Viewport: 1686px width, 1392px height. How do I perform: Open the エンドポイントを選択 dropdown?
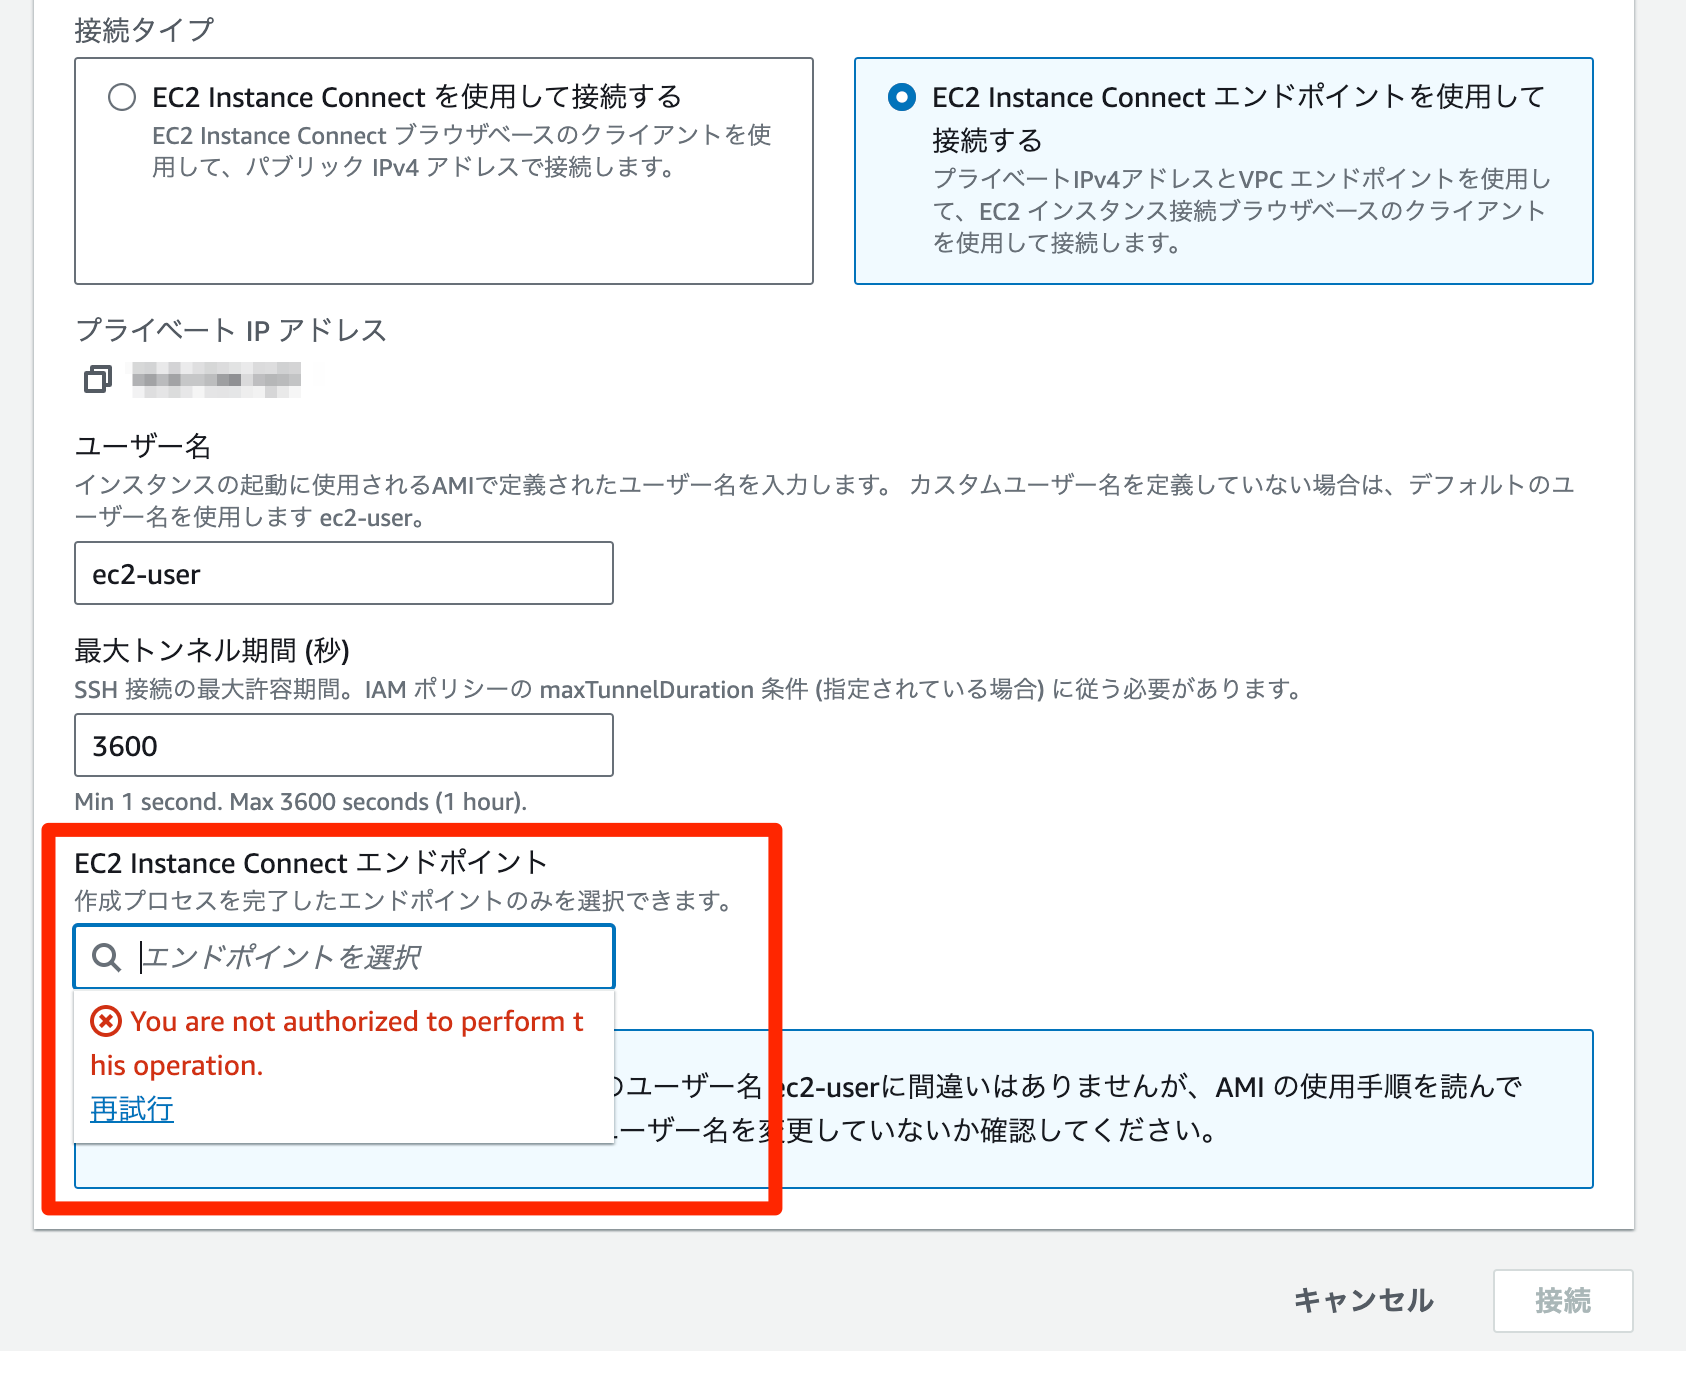(x=343, y=957)
